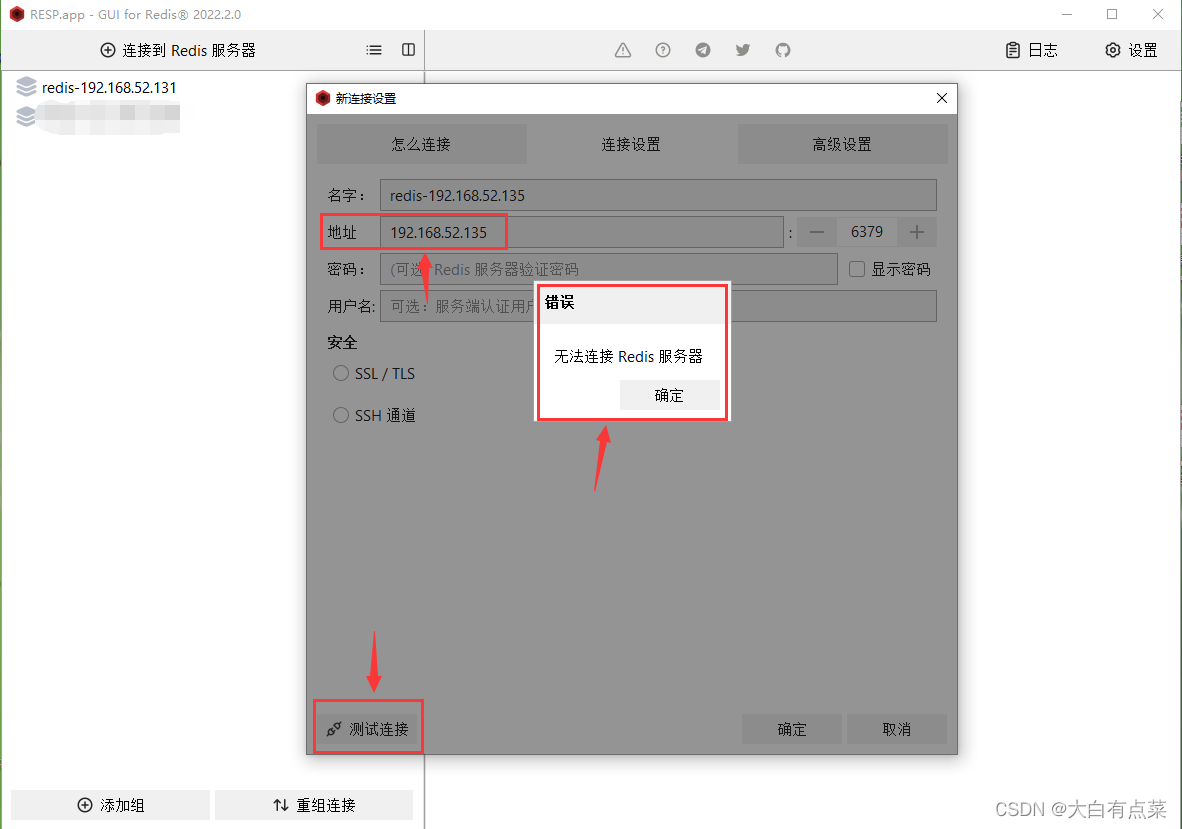Click the split view icon in the toolbar

click(x=408, y=49)
